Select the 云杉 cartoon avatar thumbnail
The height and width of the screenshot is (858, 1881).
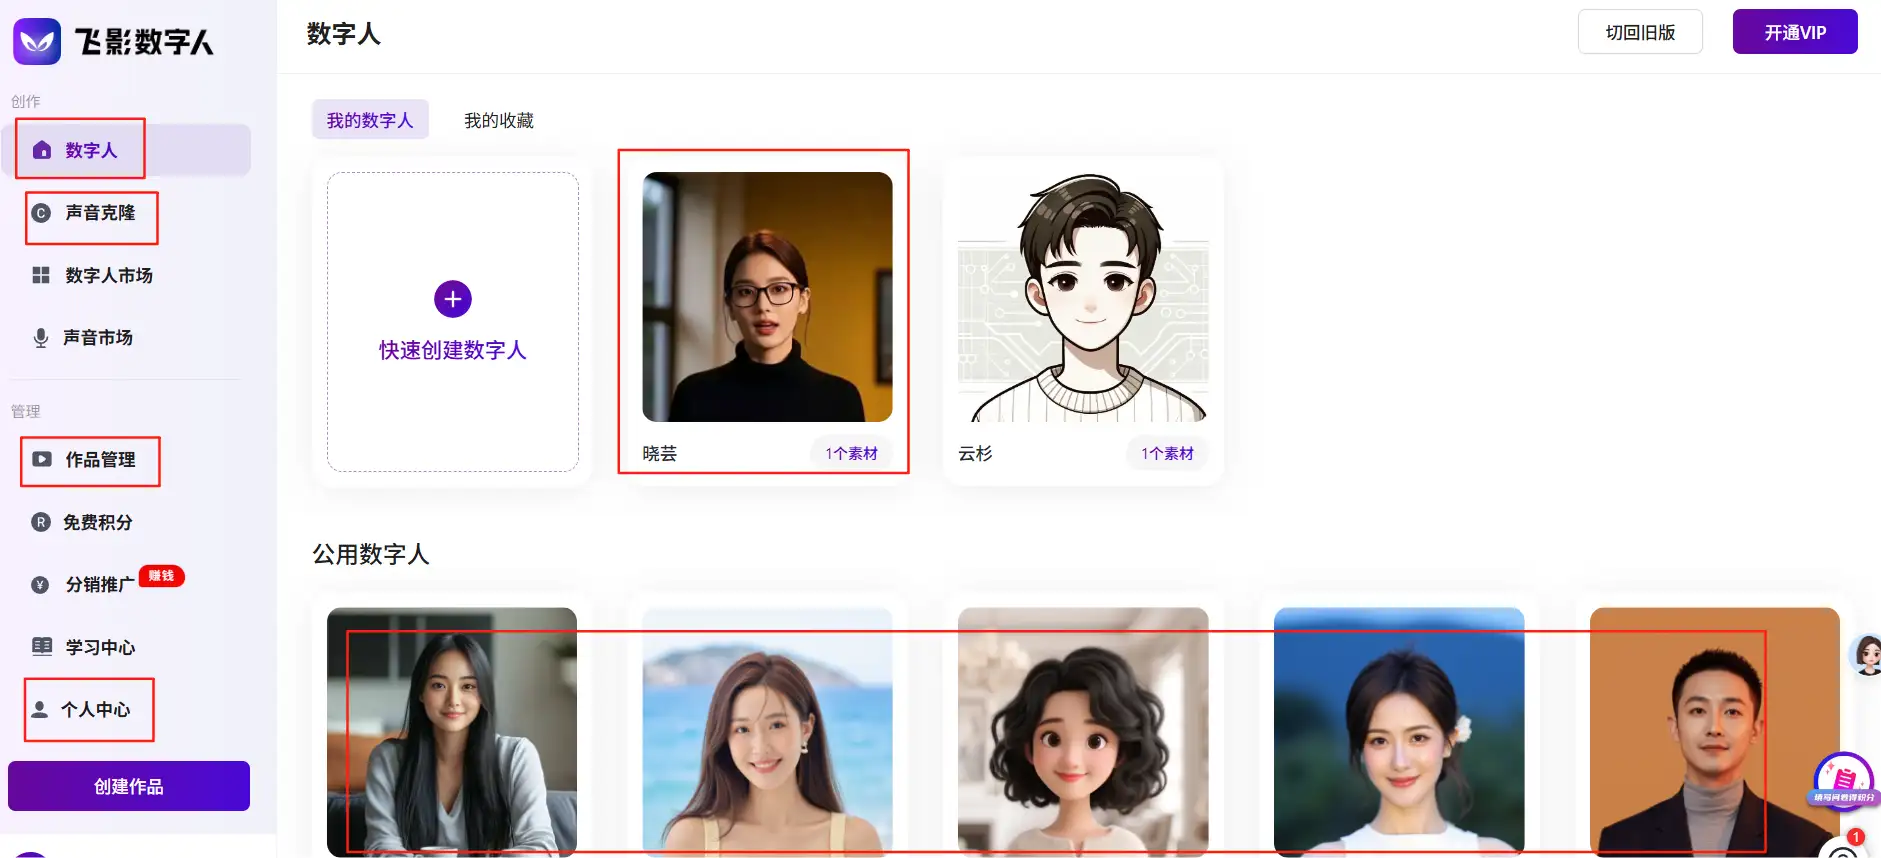[1083, 297]
